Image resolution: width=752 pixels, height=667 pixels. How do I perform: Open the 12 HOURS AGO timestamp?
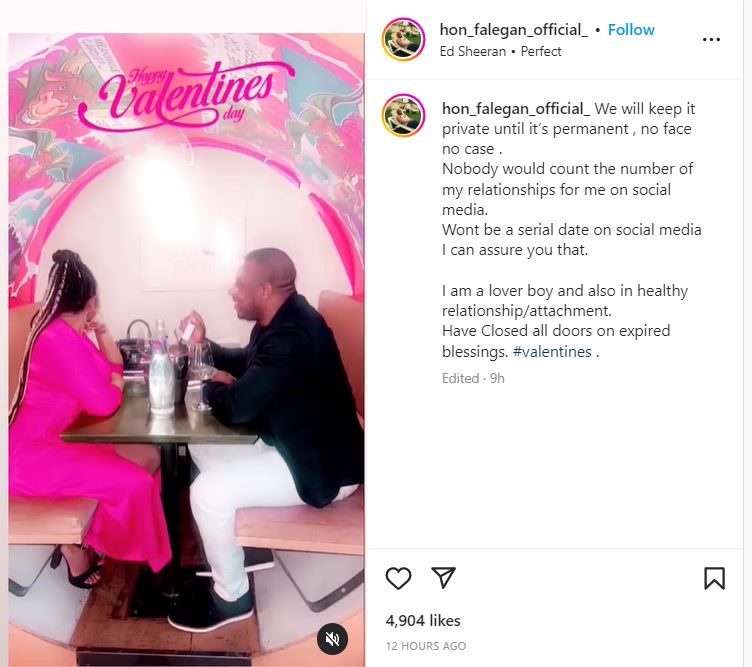pos(426,646)
